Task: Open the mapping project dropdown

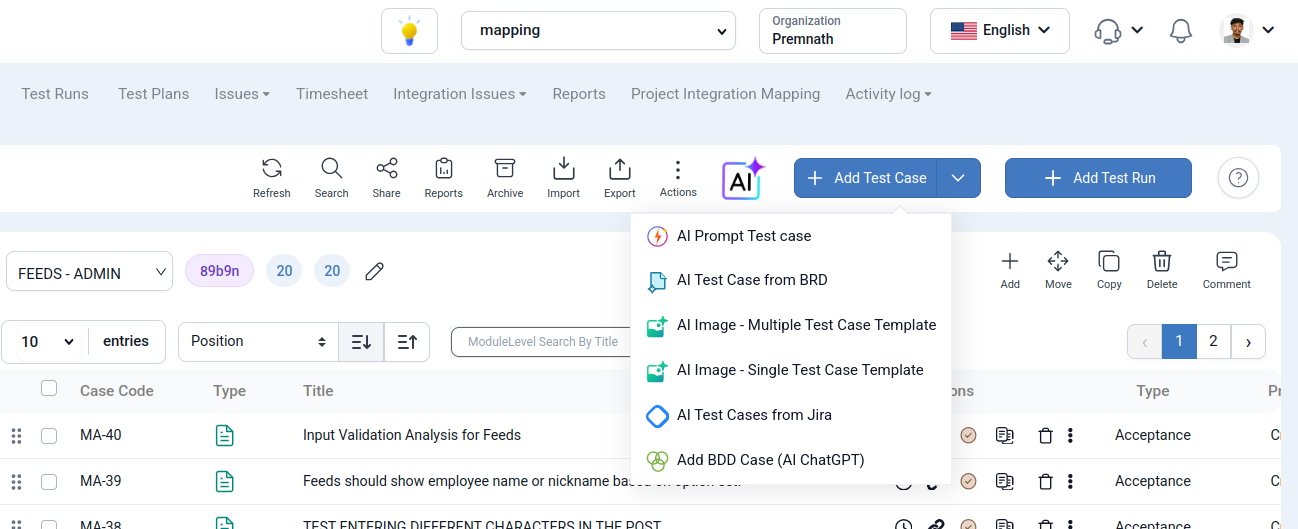Action: (x=598, y=31)
